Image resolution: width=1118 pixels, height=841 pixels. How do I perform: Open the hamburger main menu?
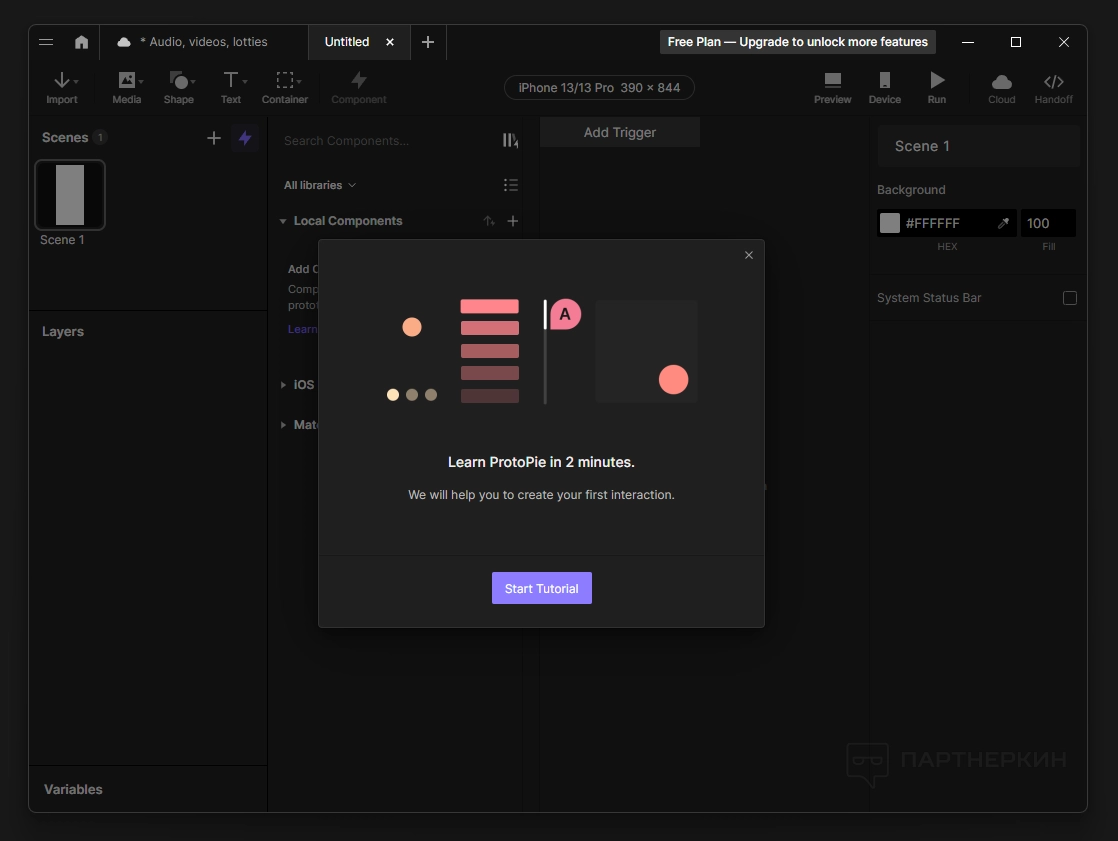coord(46,42)
